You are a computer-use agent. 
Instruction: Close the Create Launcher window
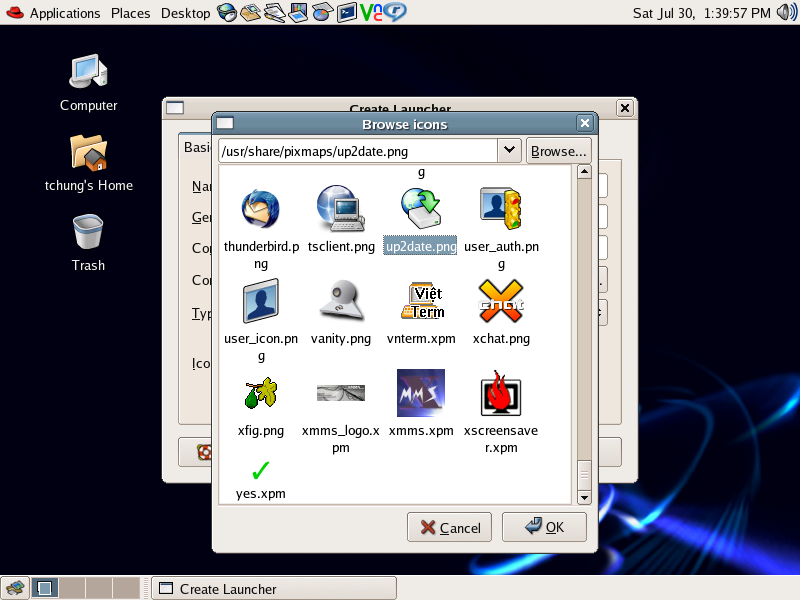click(625, 108)
